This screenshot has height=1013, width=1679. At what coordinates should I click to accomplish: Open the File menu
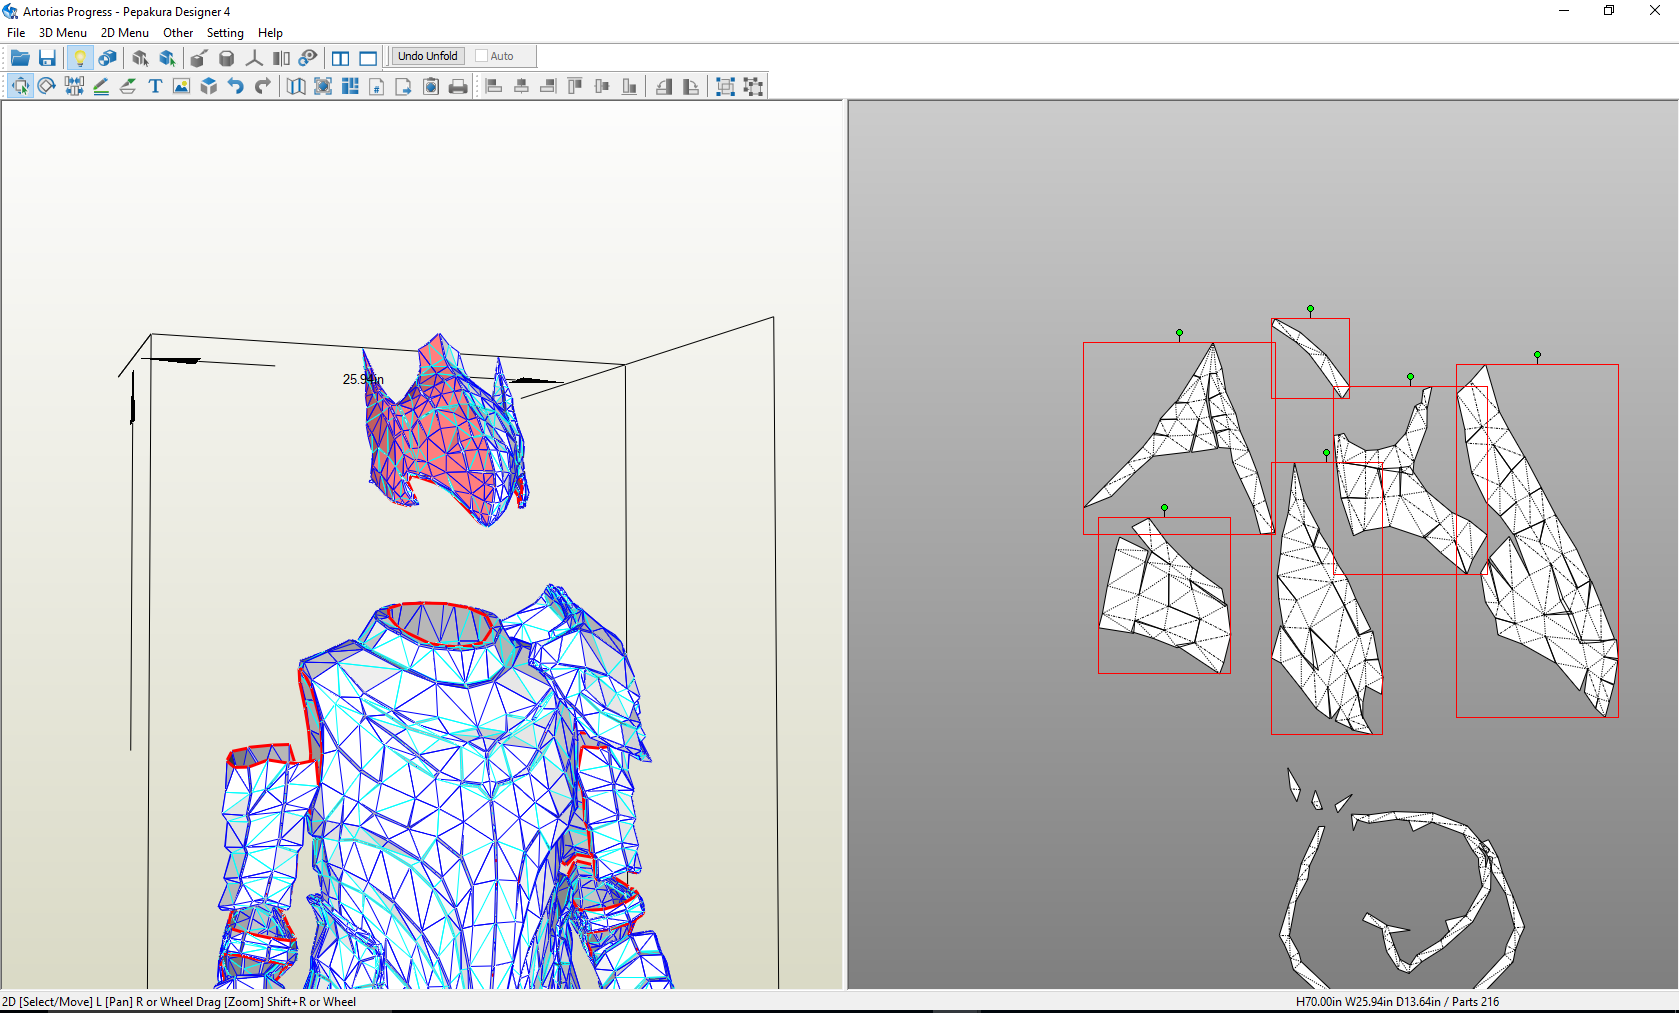point(16,33)
